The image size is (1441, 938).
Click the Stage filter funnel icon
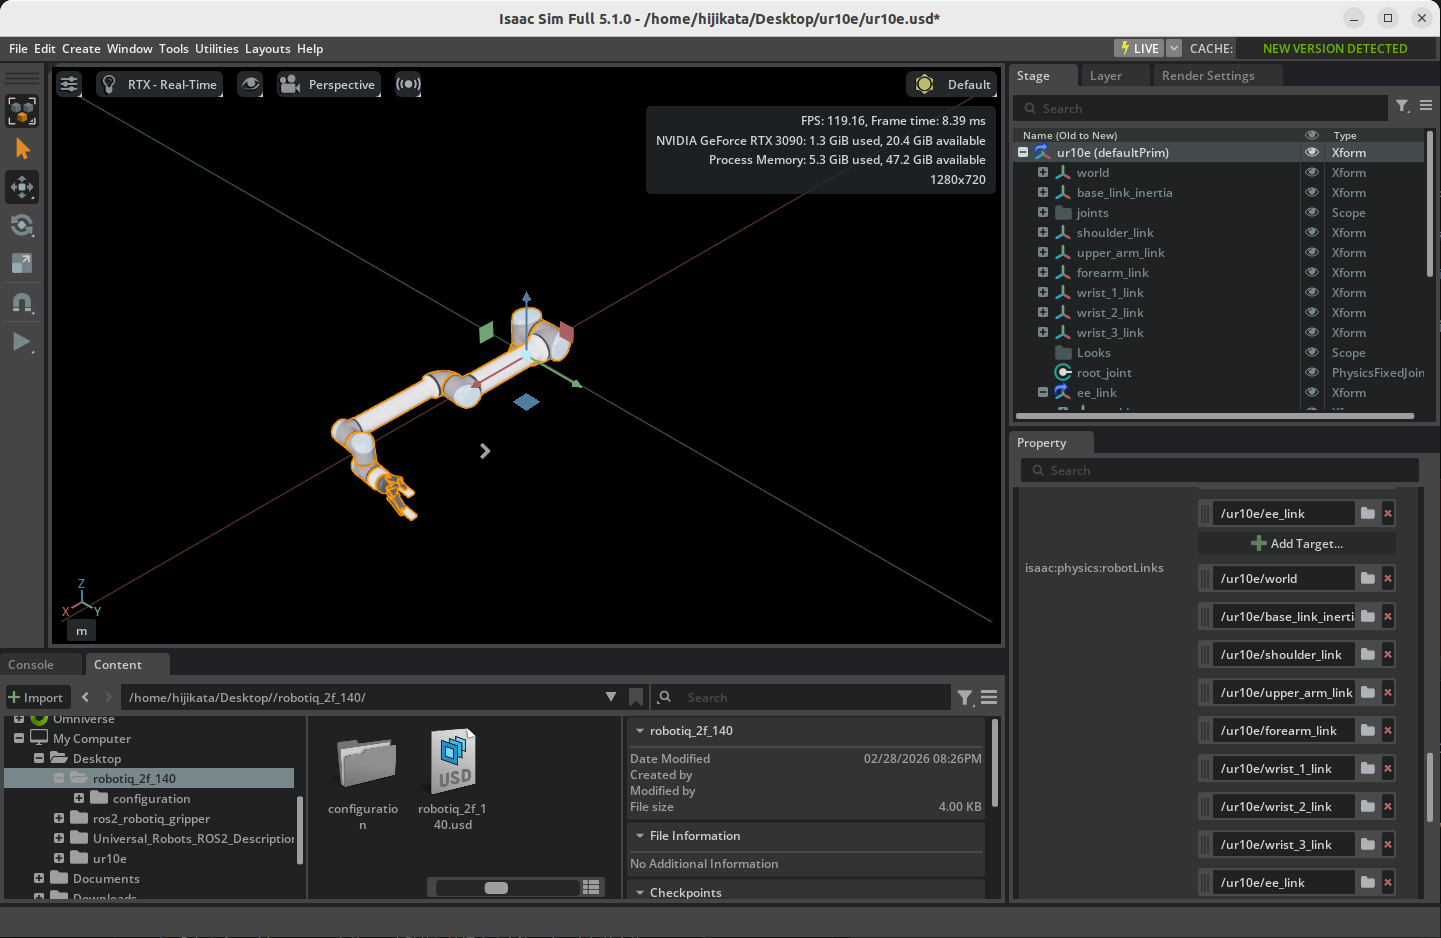coord(1402,107)
